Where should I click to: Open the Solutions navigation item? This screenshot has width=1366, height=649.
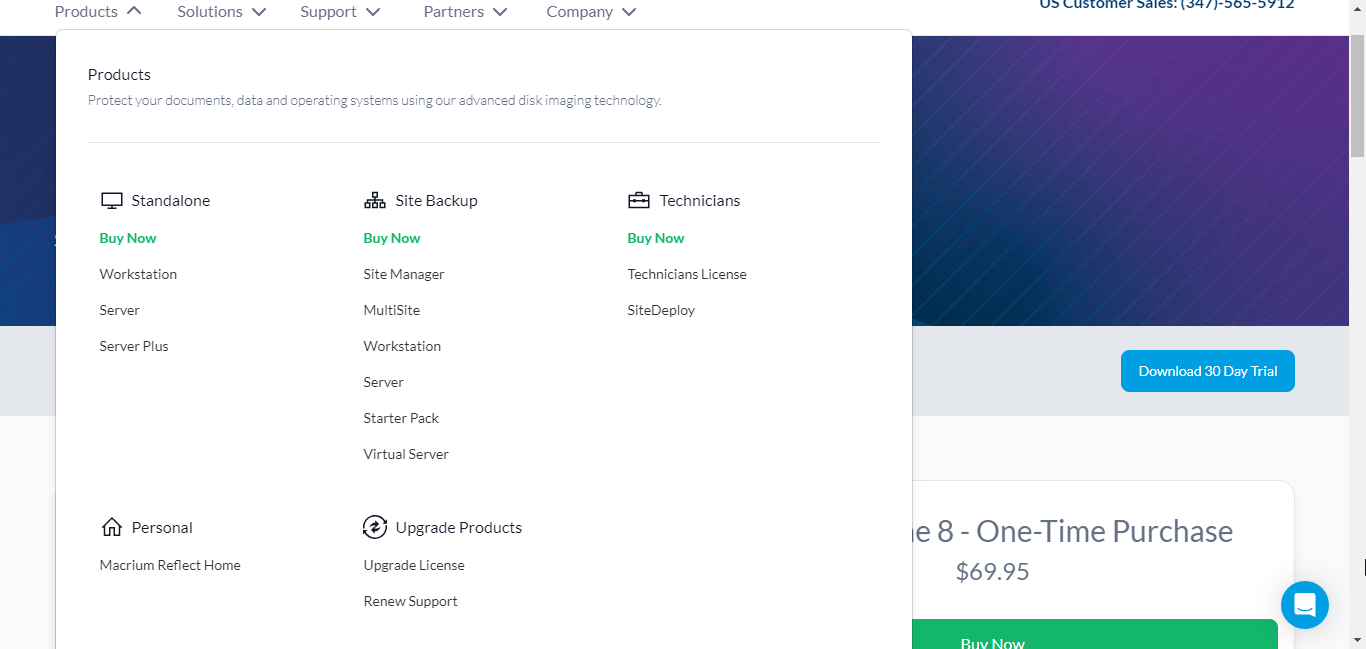pos(210,12)
